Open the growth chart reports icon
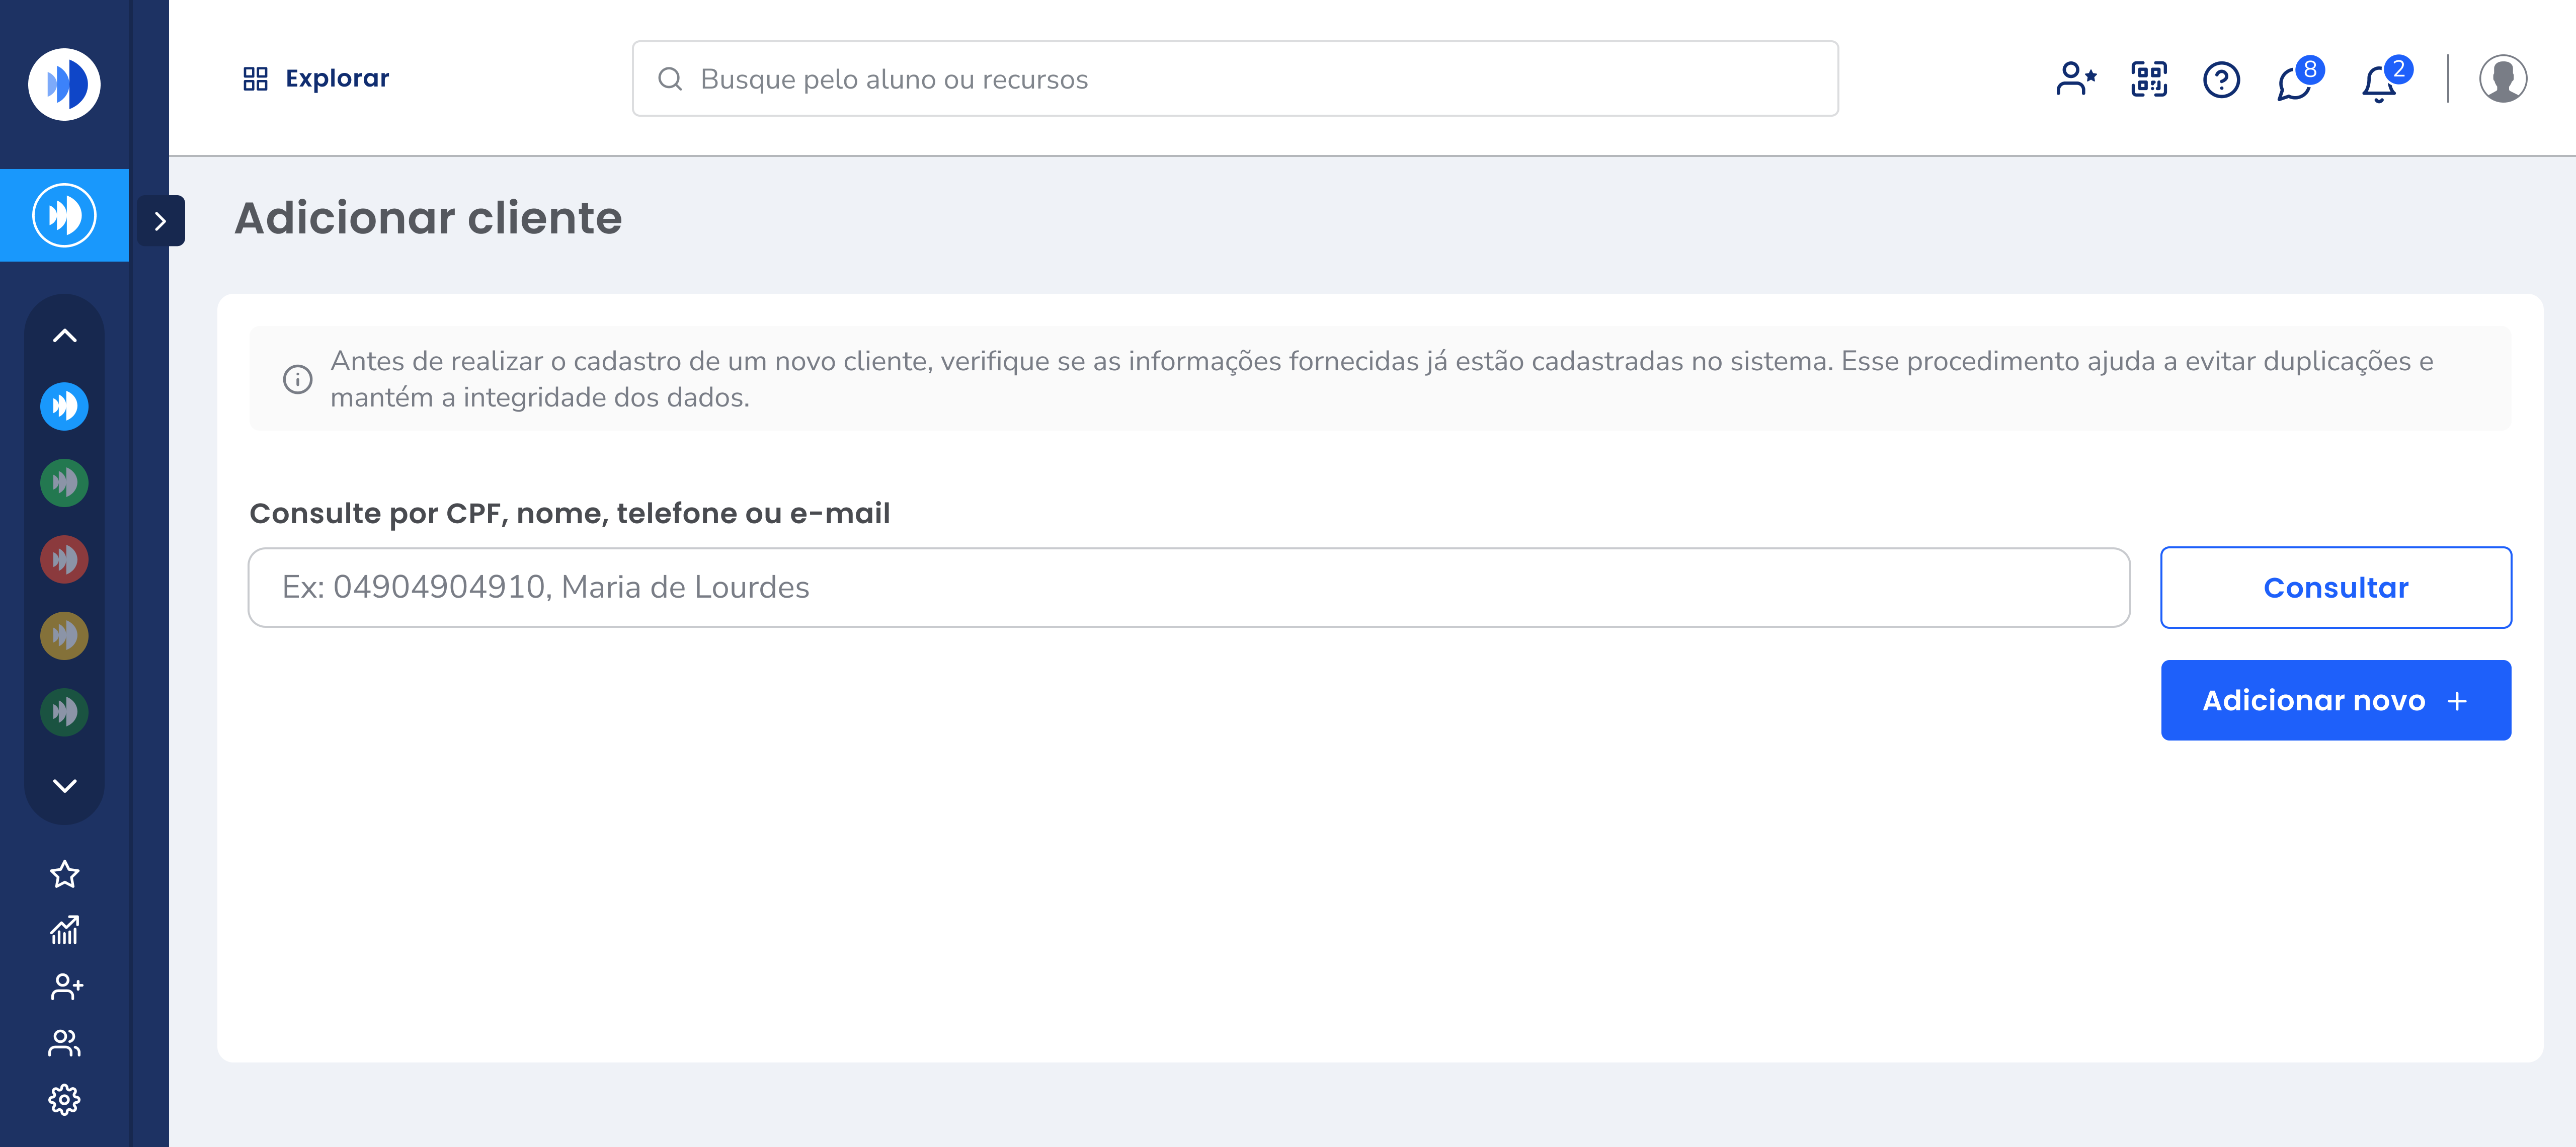2576x1147 pixels. [65, 930]
